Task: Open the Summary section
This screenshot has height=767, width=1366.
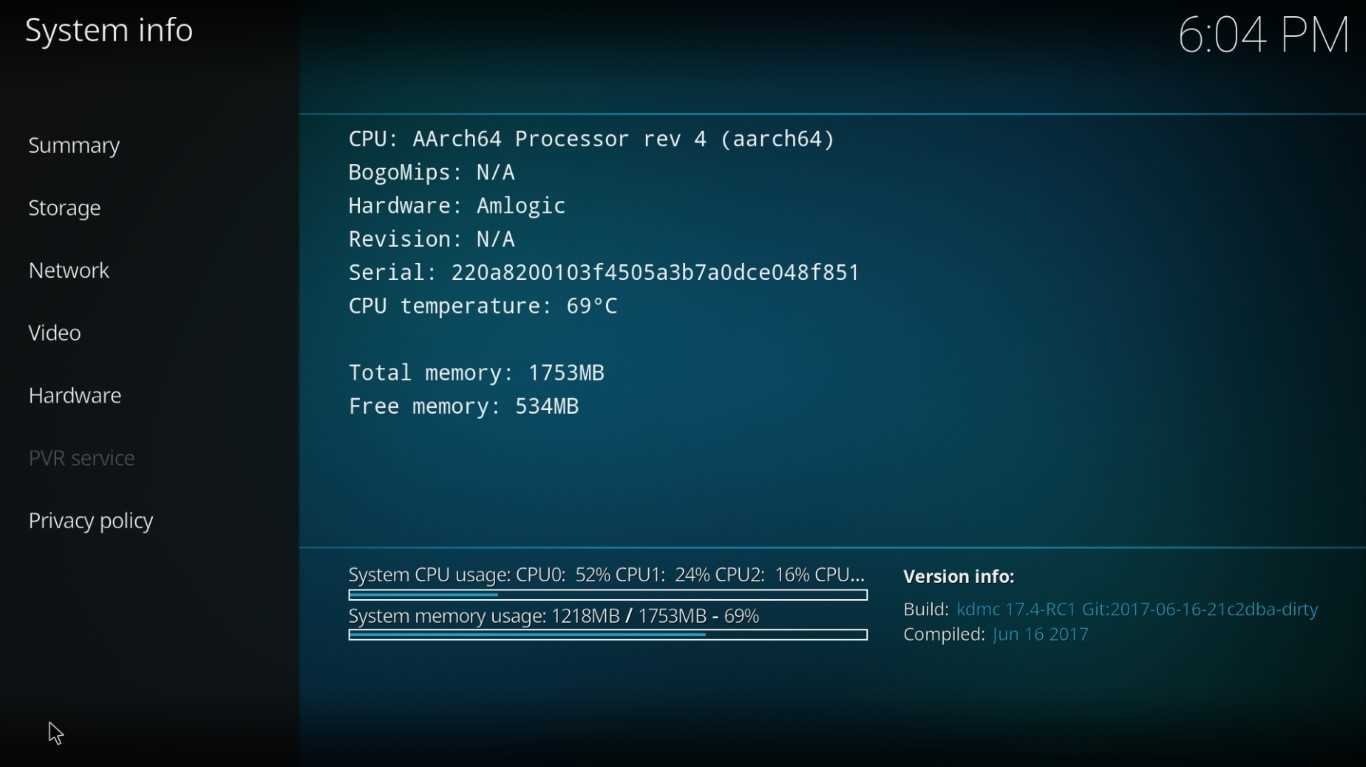Action: click(x=74, y=146)
